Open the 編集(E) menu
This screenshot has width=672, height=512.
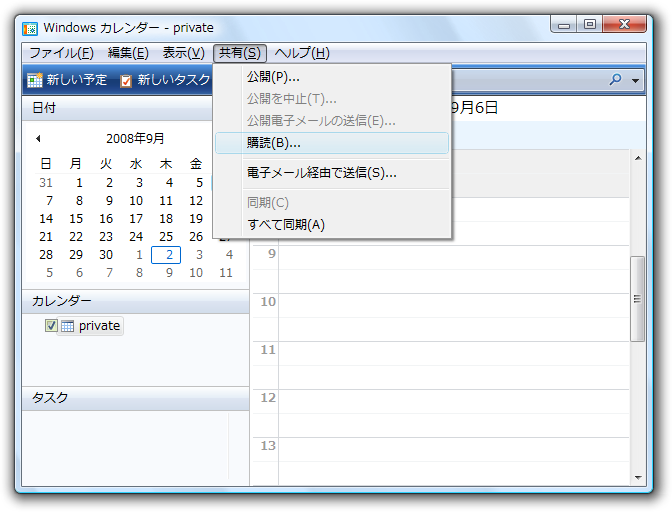coord(128,53)
